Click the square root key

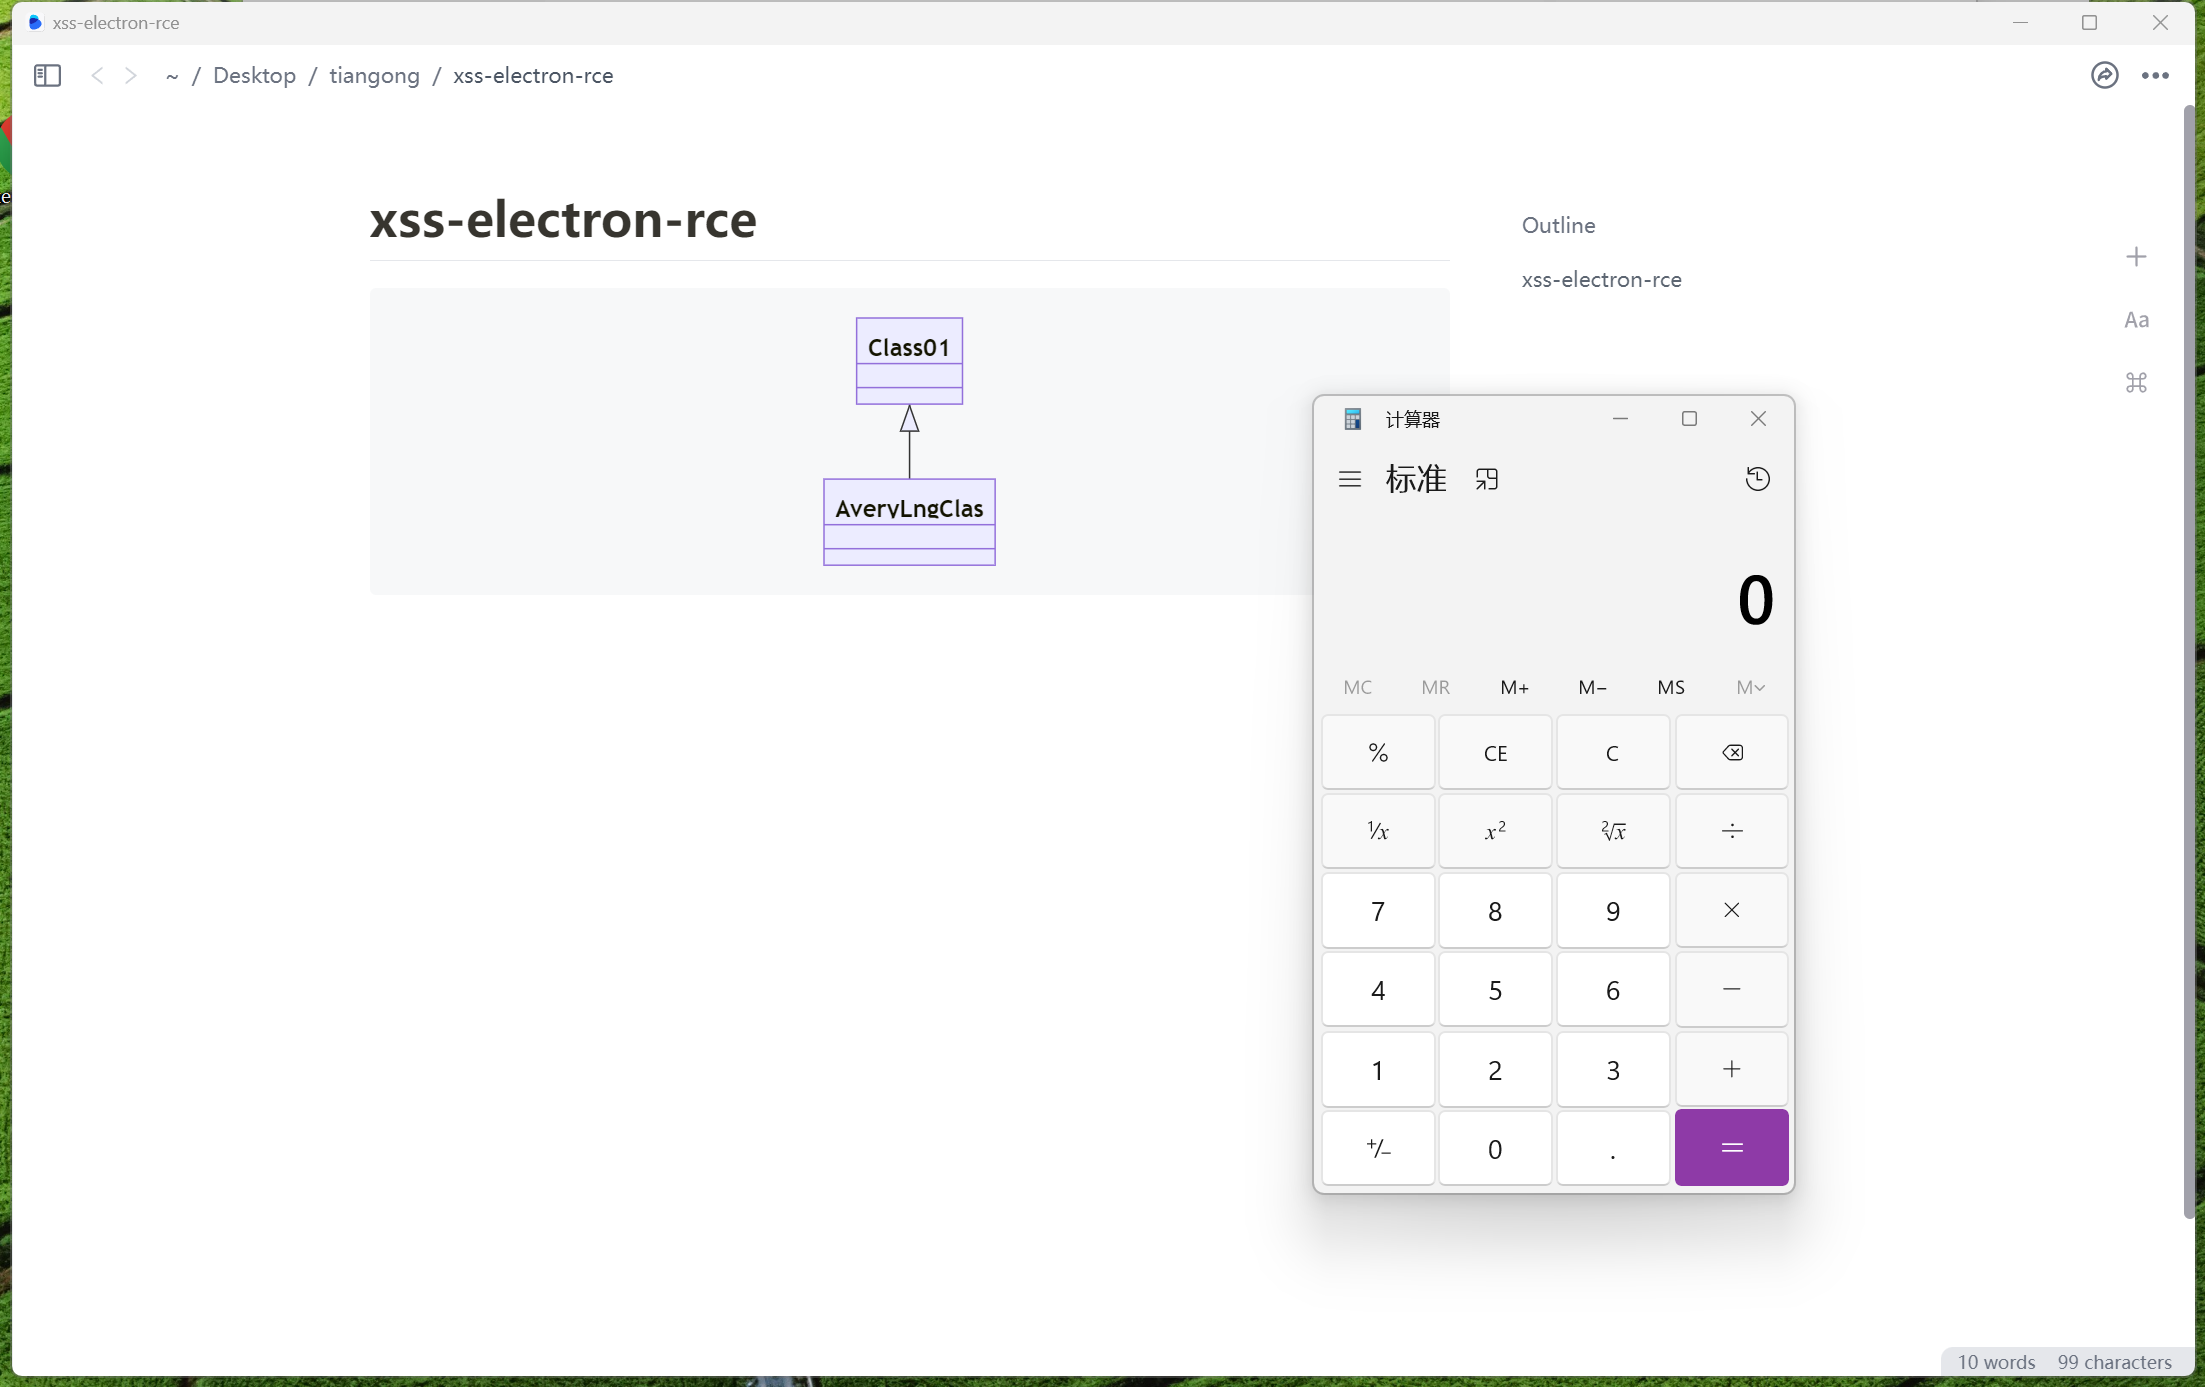(x=1613, y=831)
